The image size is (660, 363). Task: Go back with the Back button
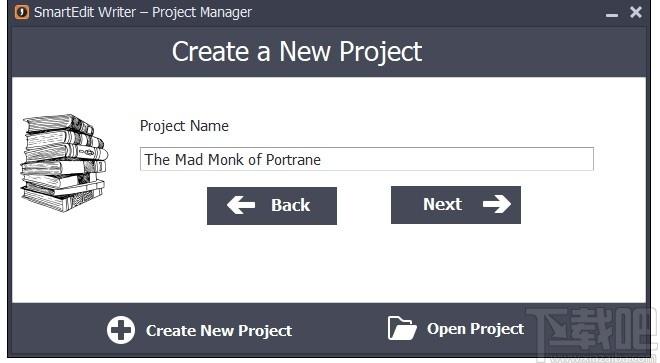(x=272, y=206)
